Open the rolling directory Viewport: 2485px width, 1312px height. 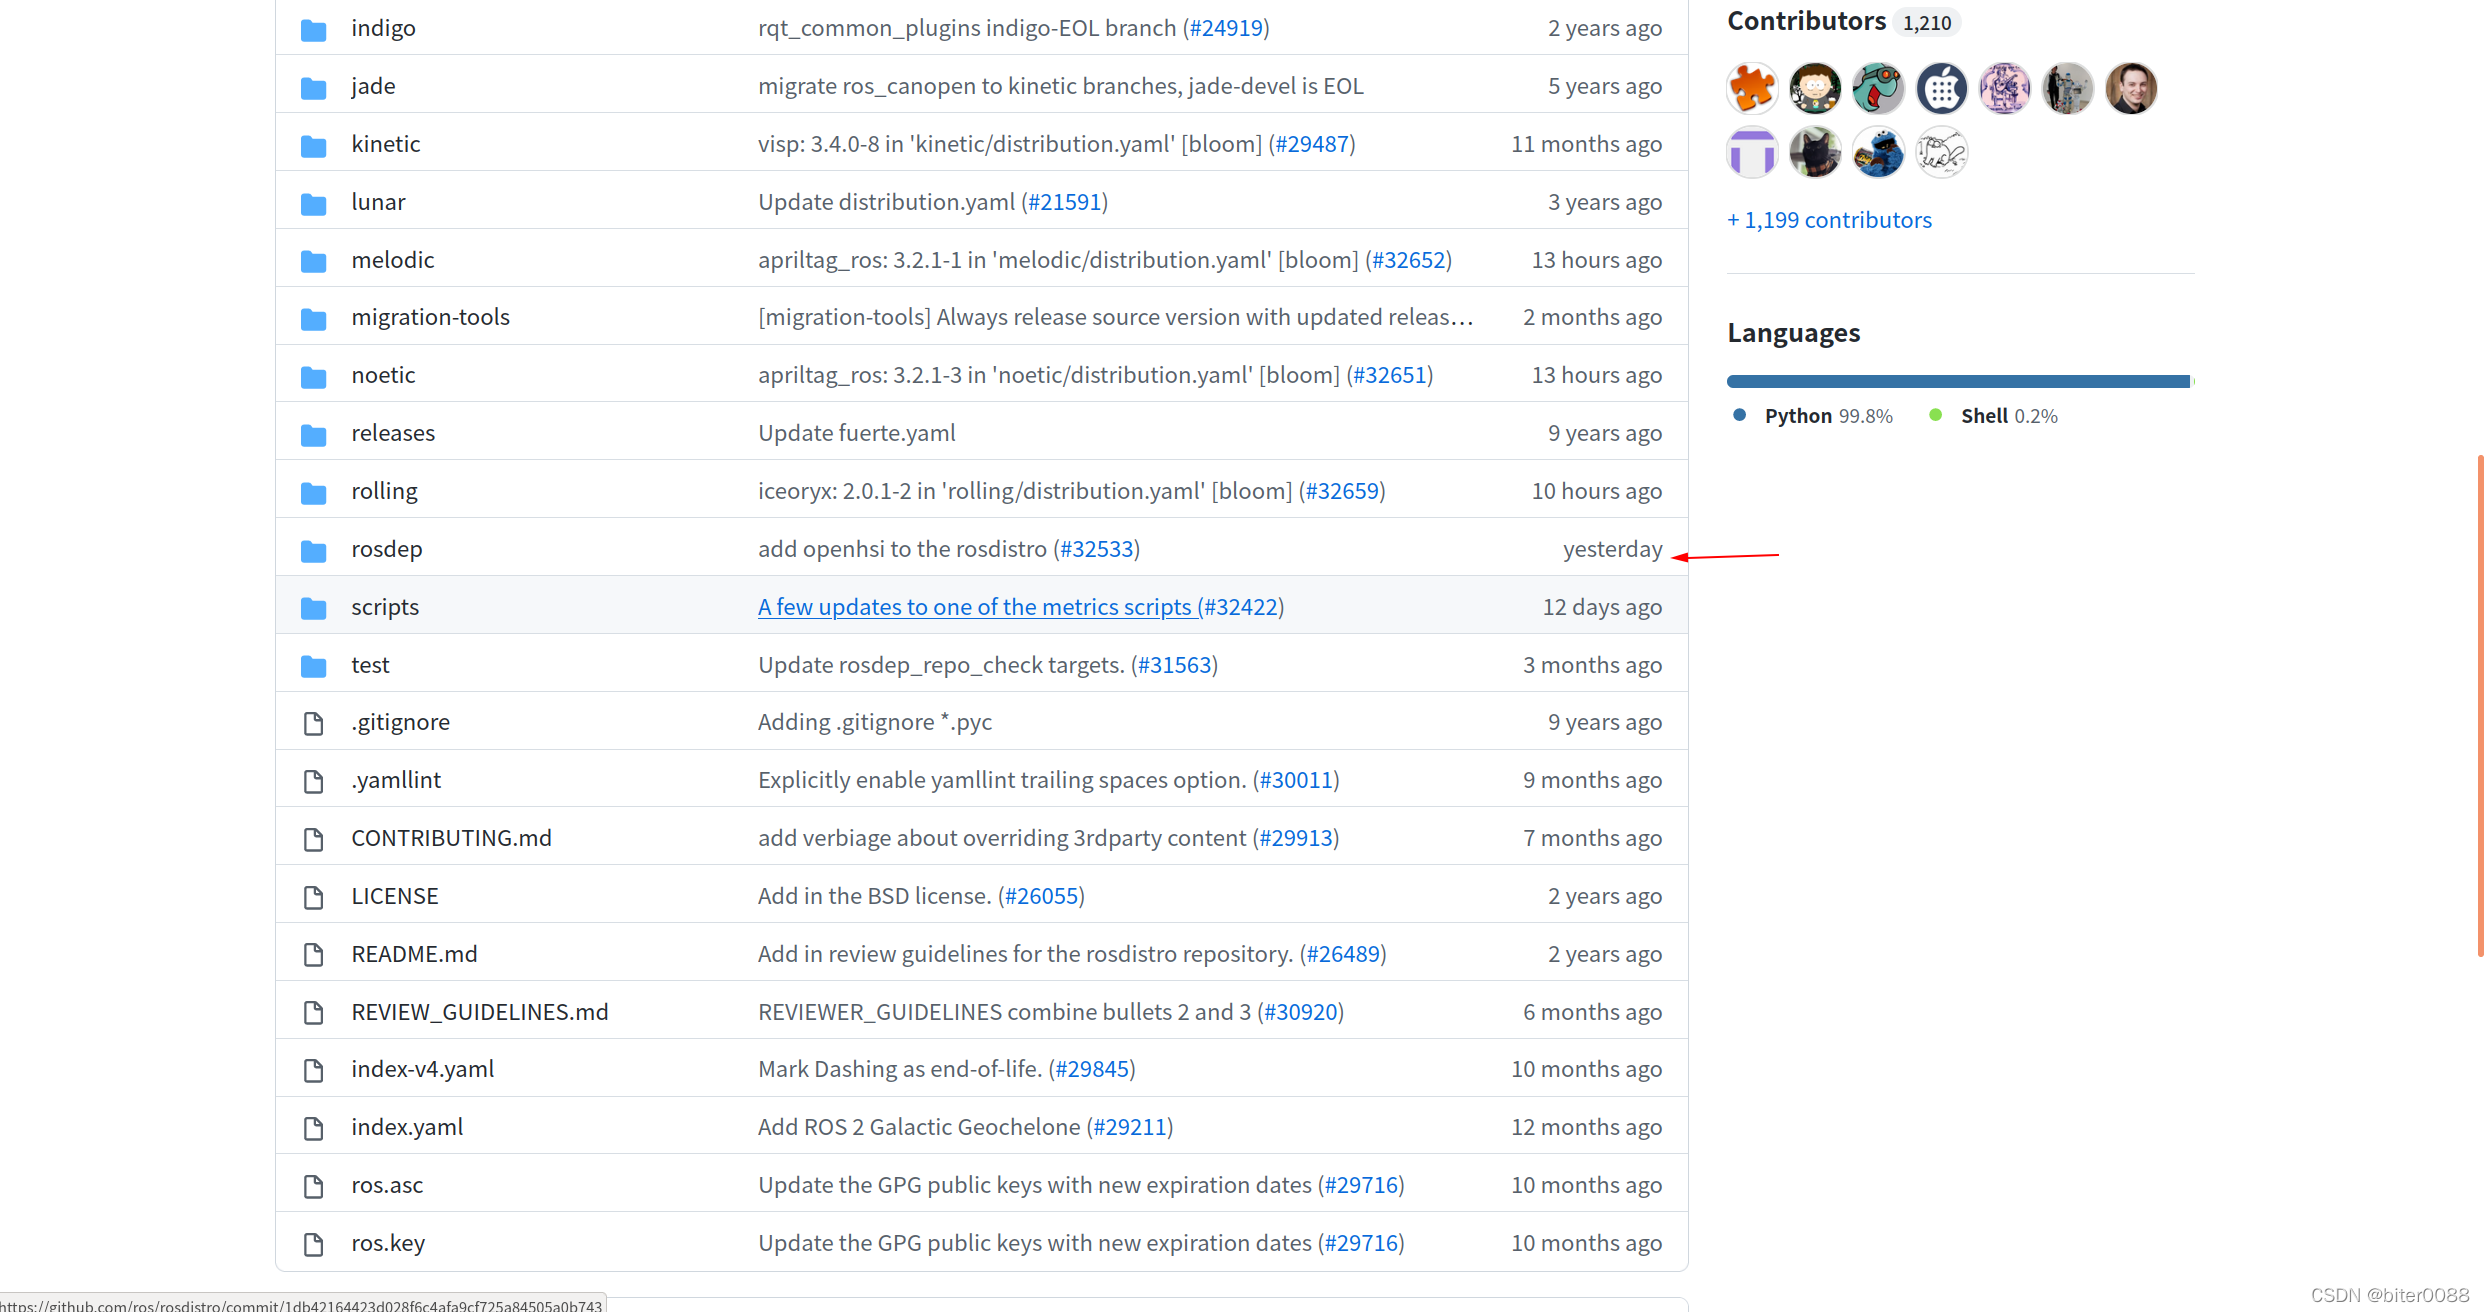(x=384, y=491)
